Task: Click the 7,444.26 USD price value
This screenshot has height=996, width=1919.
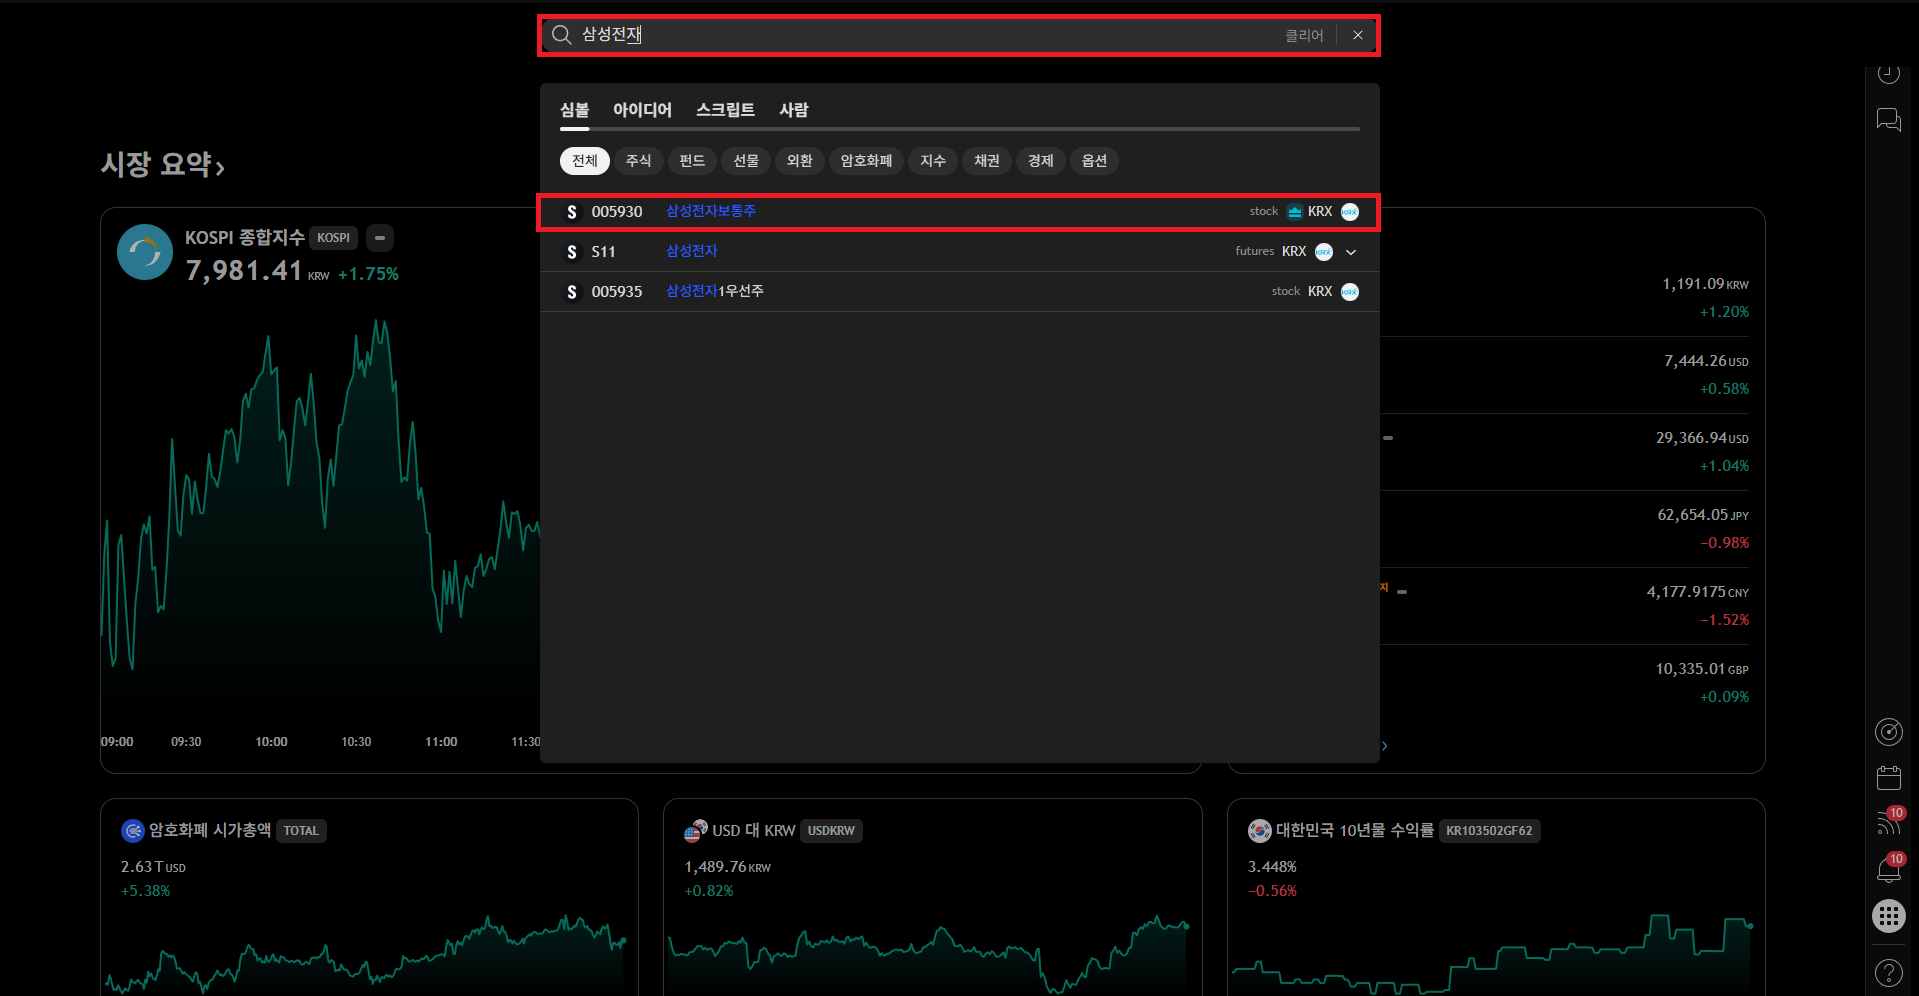Action: 1706,361
